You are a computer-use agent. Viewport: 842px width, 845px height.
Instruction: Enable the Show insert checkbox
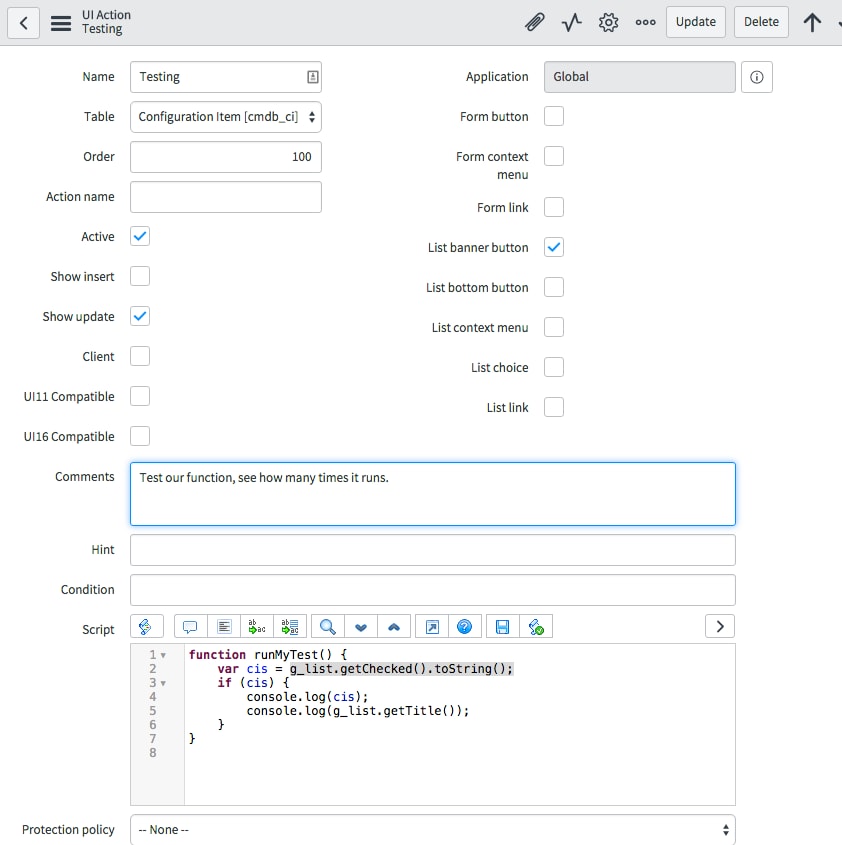(x=139, y=276)
